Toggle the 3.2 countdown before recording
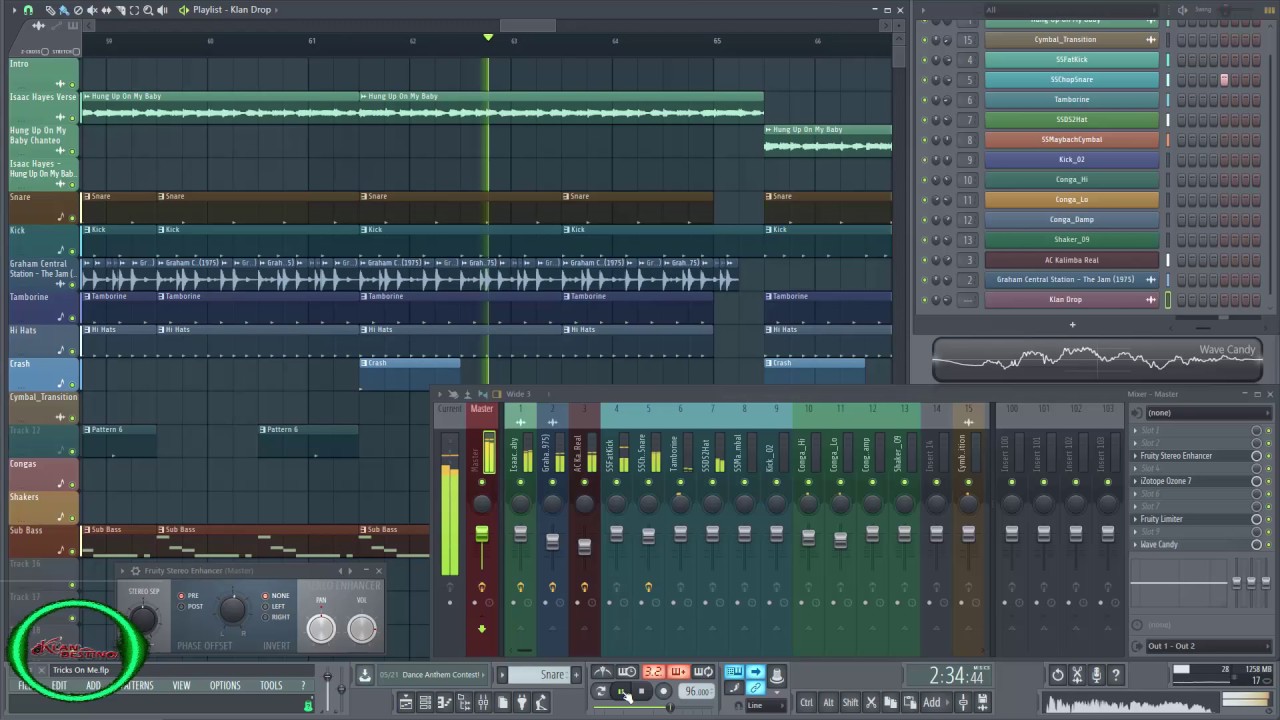Screen dimensions: 1280x720 pyautogui.click(x=654, y=672)
